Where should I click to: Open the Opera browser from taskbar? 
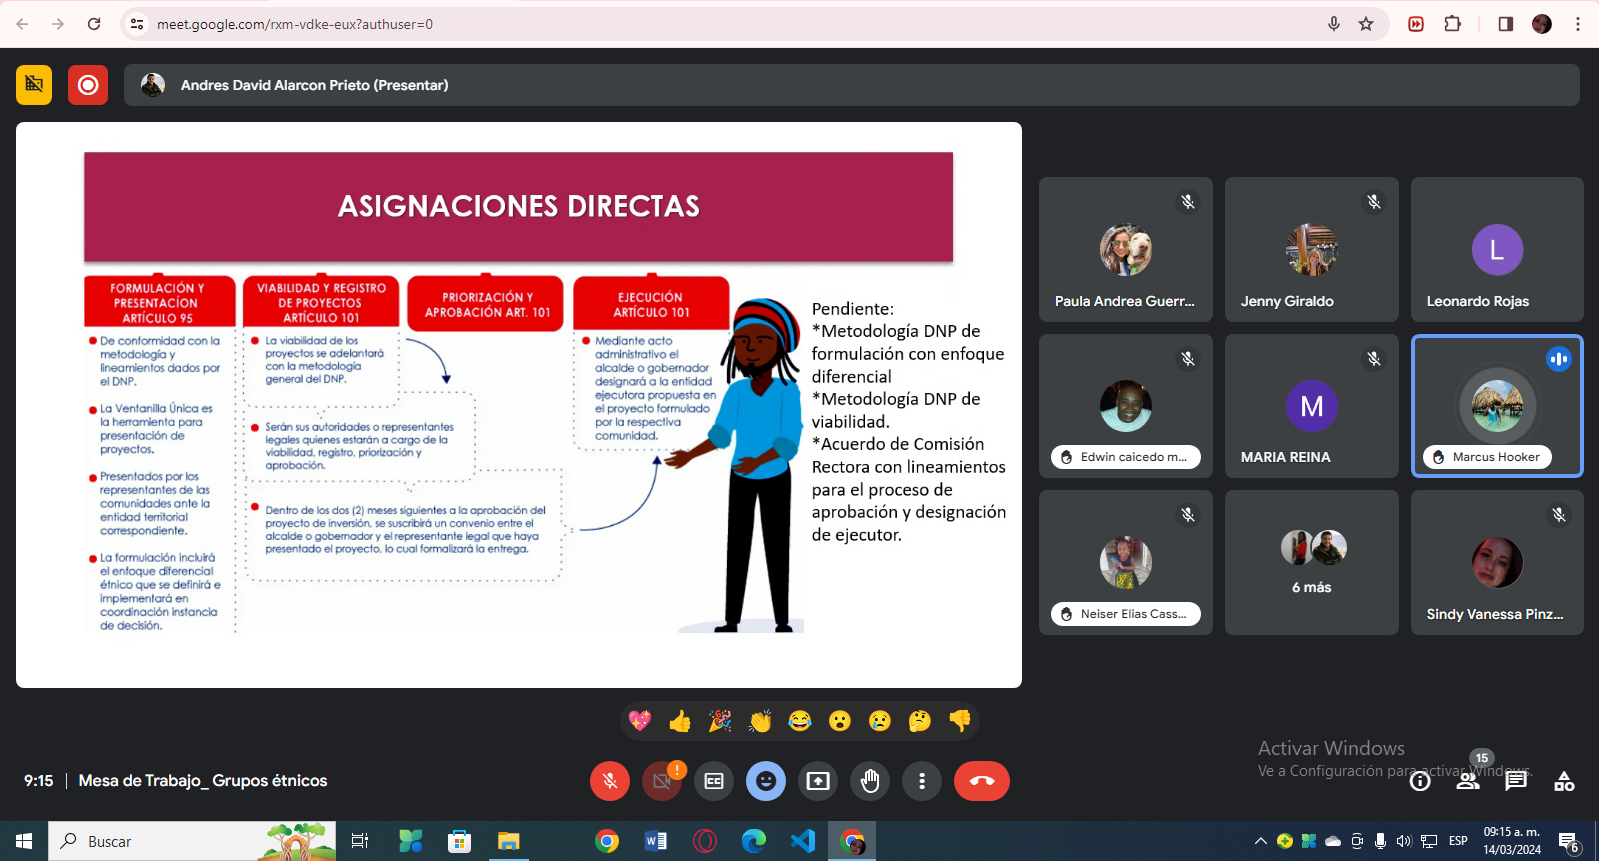click(705, 841)
